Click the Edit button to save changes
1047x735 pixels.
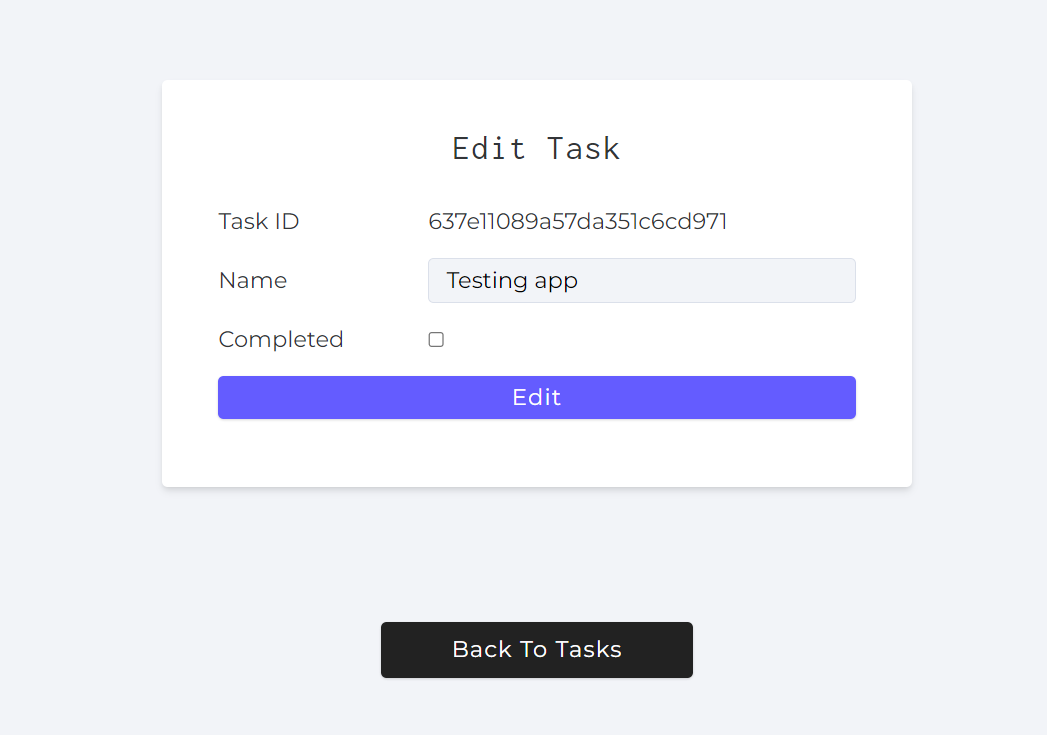coord(536,397)
